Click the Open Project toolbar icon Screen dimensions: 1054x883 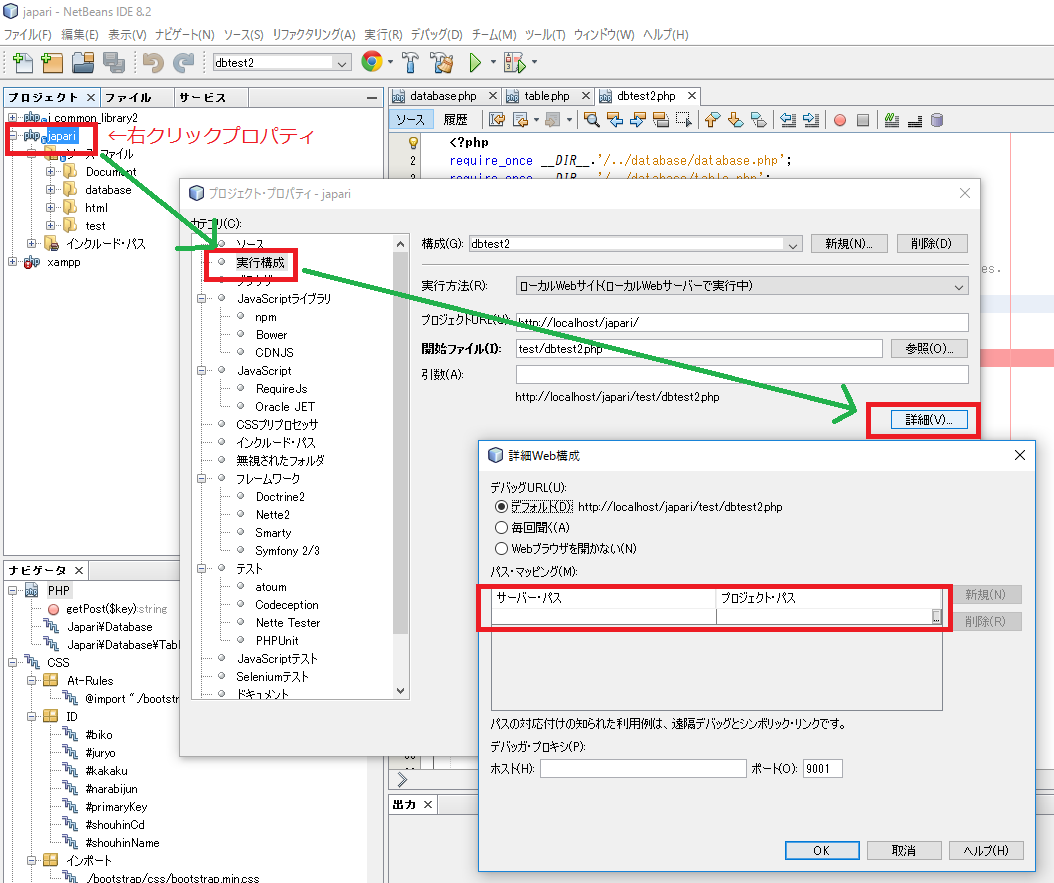point(83,62)
